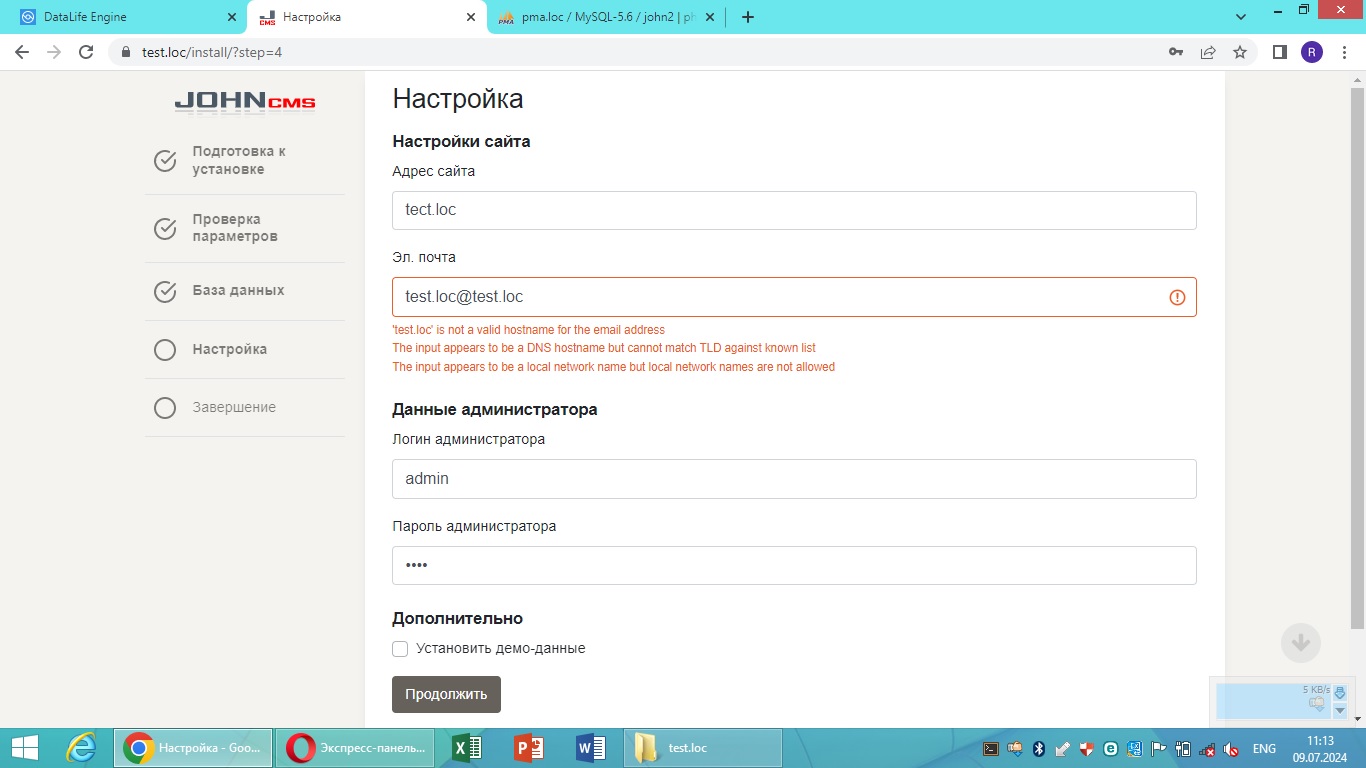Click the reload page icon

[x=86, y=52]
